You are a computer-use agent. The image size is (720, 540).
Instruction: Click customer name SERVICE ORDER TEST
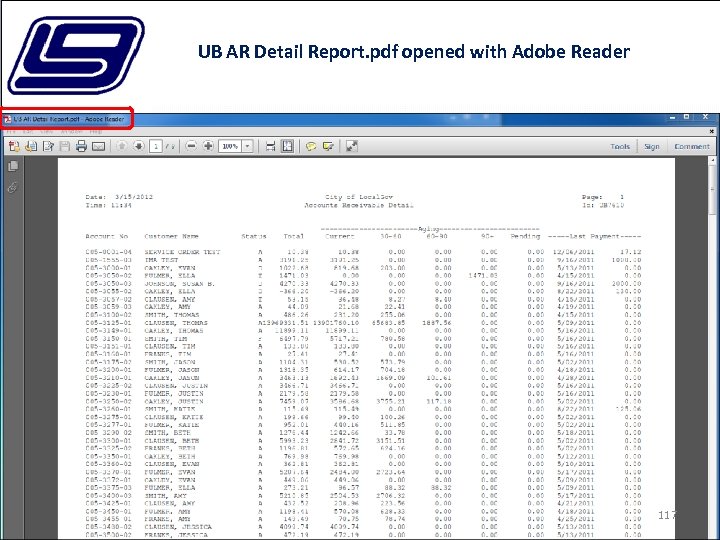pos(182,252)
